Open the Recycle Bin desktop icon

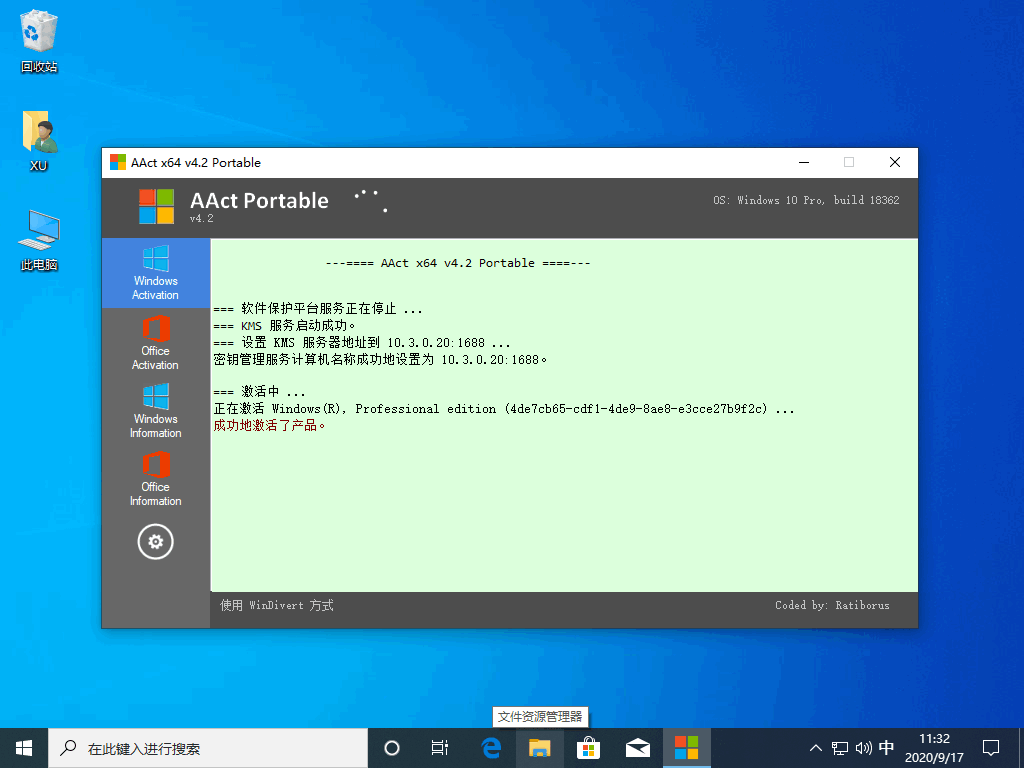pos(39,42)
